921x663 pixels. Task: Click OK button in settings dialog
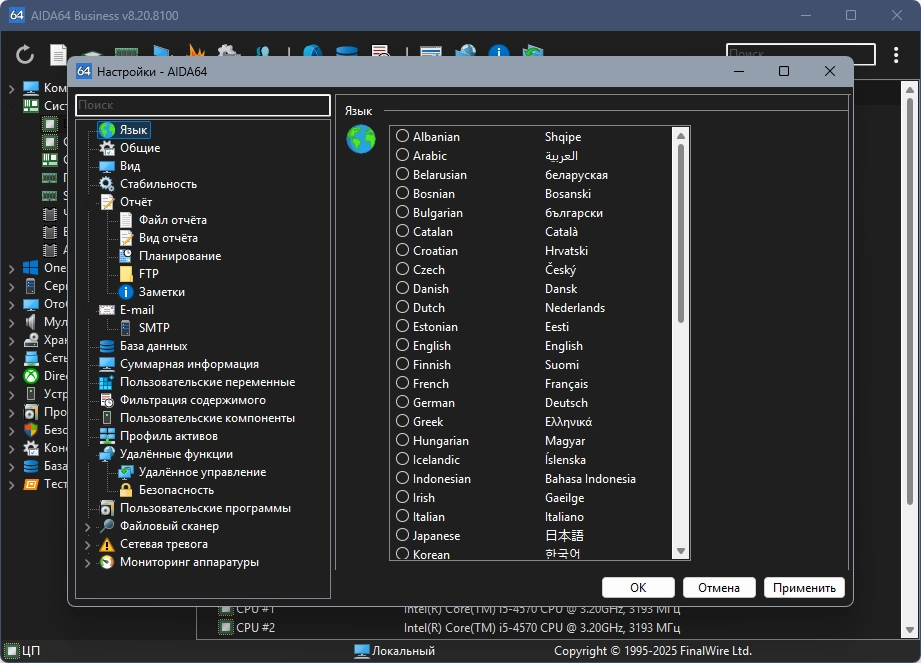pos(638,587)
